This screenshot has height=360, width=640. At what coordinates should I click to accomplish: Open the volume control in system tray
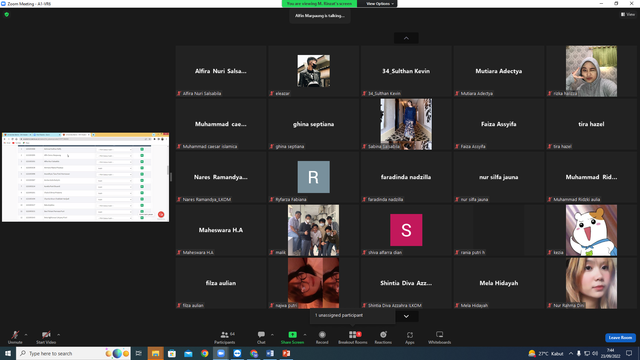pos(595,353)
